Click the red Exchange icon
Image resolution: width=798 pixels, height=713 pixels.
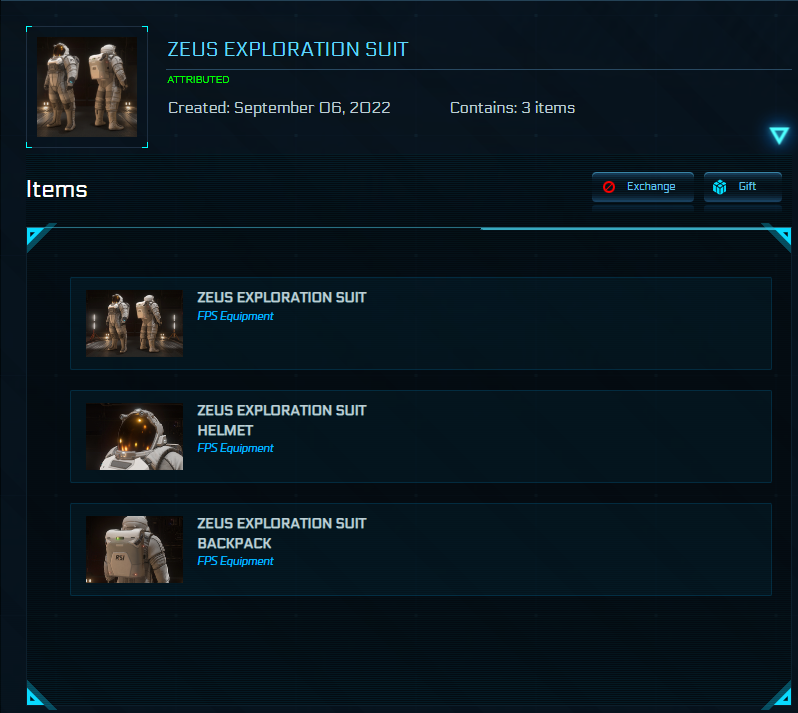pos(609,187)
